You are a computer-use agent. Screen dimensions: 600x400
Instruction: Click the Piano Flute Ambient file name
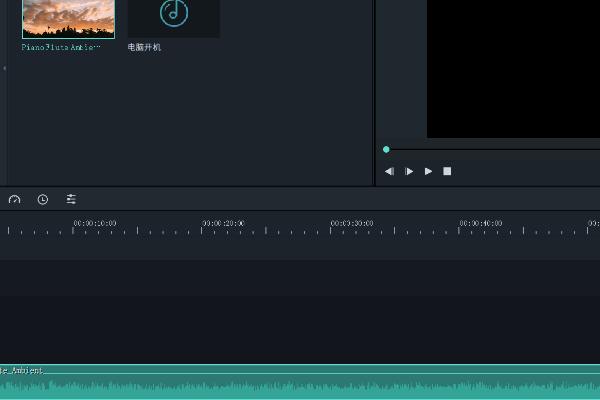60,47
